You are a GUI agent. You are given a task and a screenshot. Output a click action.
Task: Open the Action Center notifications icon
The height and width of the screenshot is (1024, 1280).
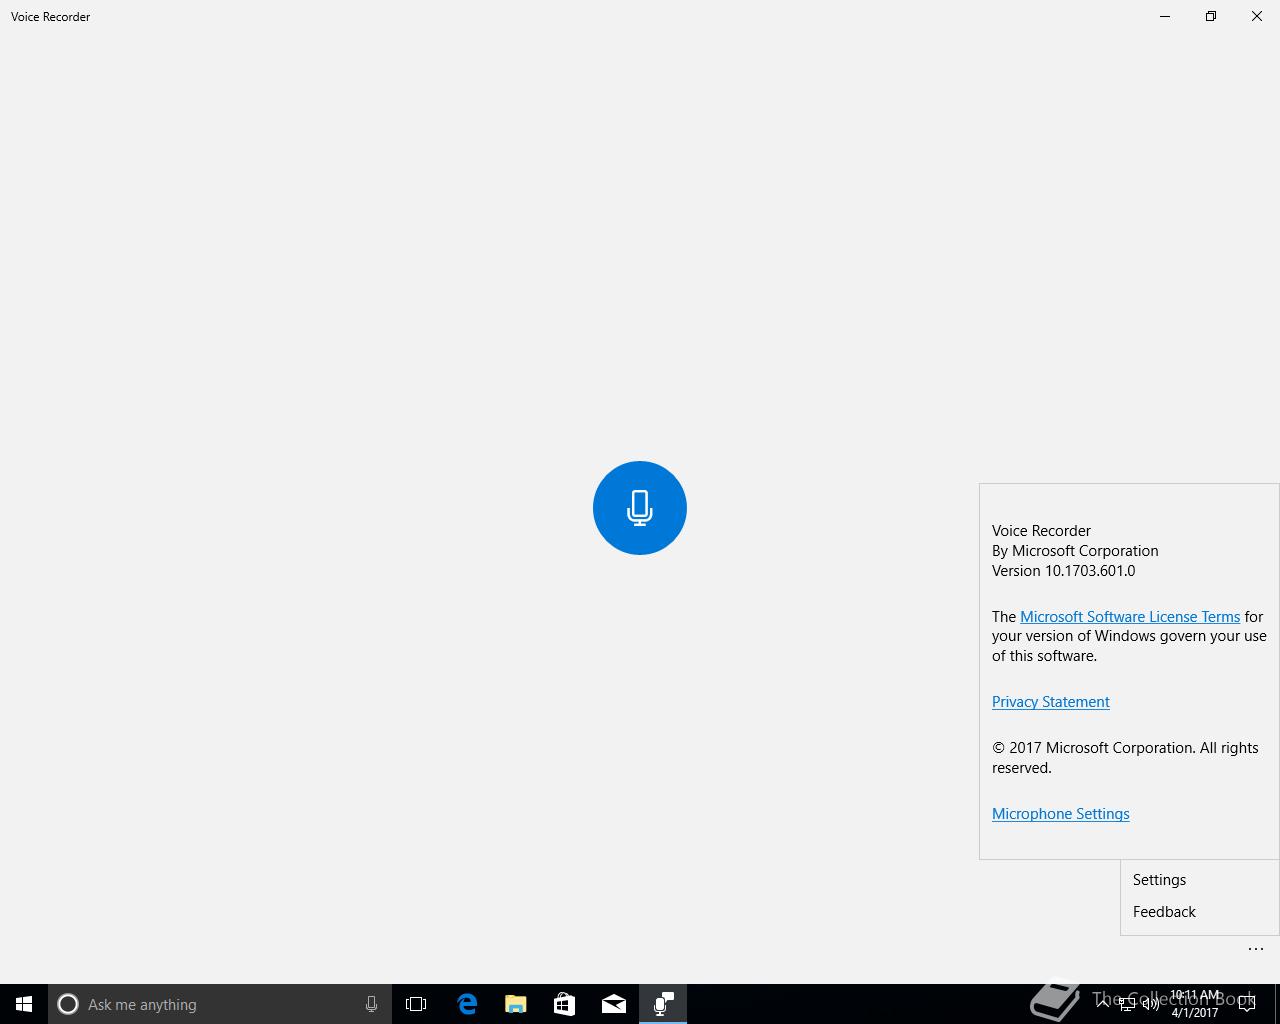coord(1247,1004)
